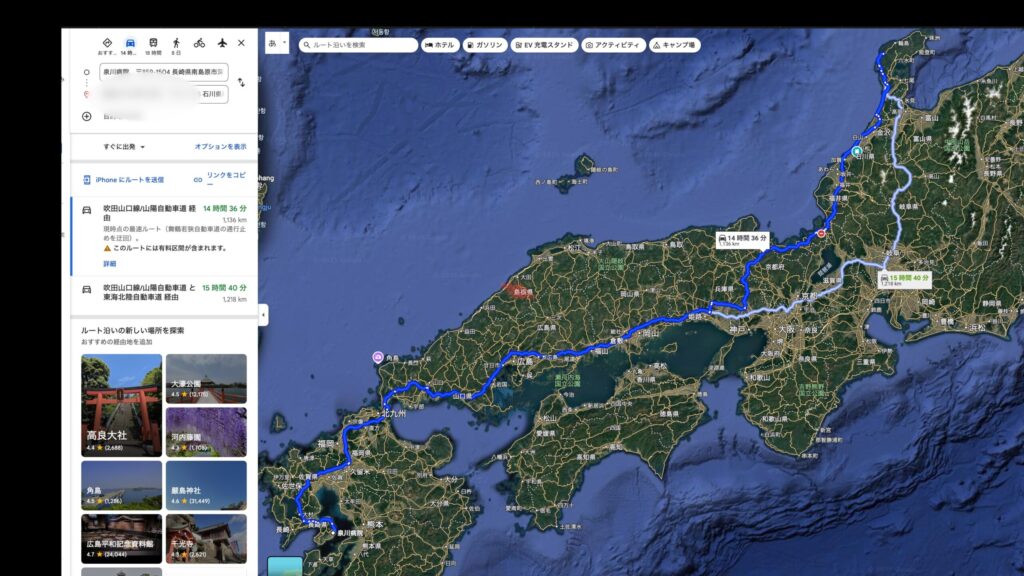Viewport: 1024px width, 576px height.
Task: Click the 角島 camera marker on the map
Action: pyautogui.click(x=378, y=357)
